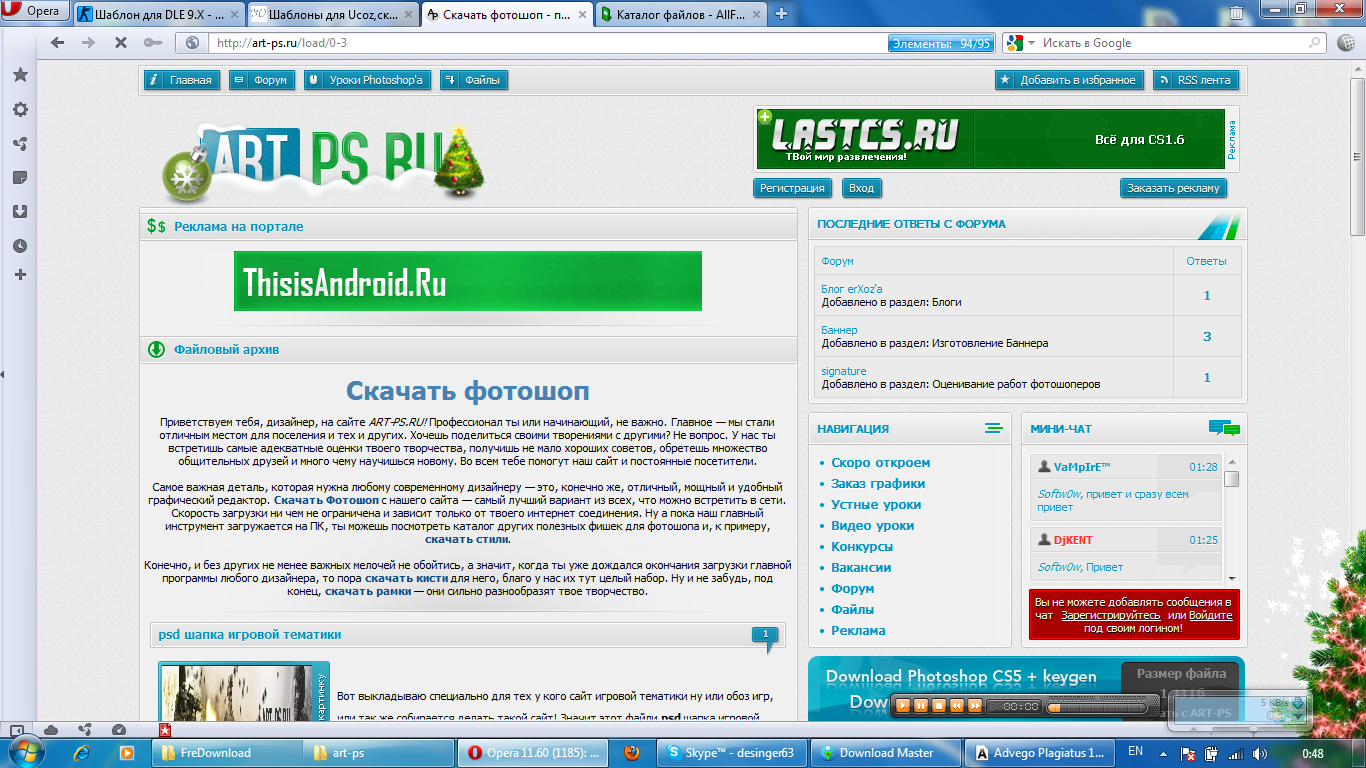This screenshot has height=768, width=1366.
Task: Click the Заказать рекламу button
Action: [1173, 188]
